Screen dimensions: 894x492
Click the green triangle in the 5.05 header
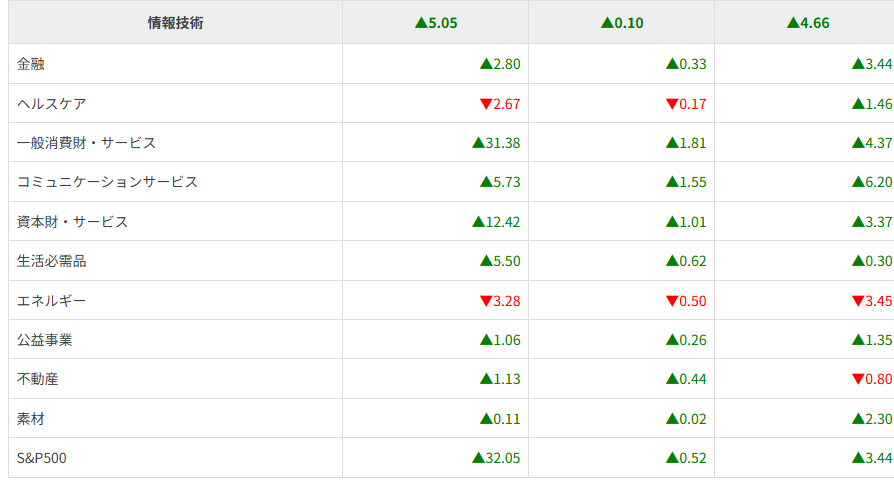(x=421, y=22)
